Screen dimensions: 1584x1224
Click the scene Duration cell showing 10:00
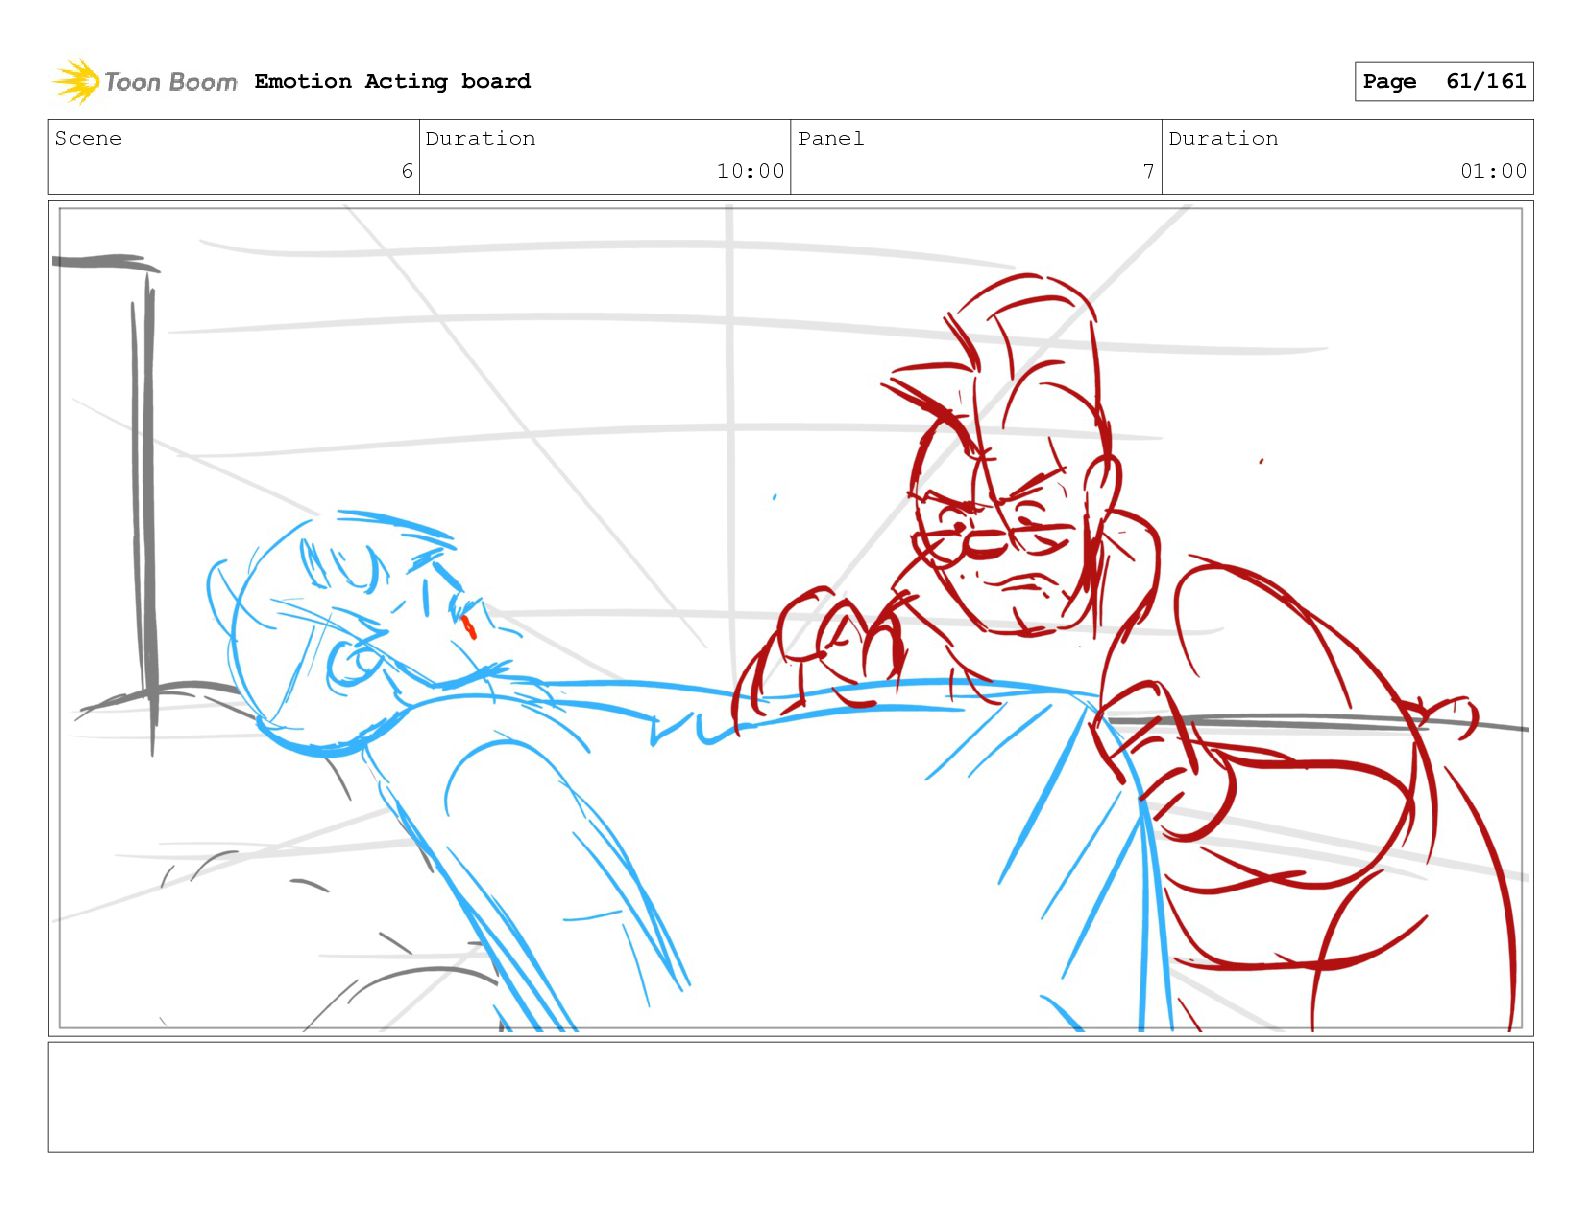coord(605,157)
